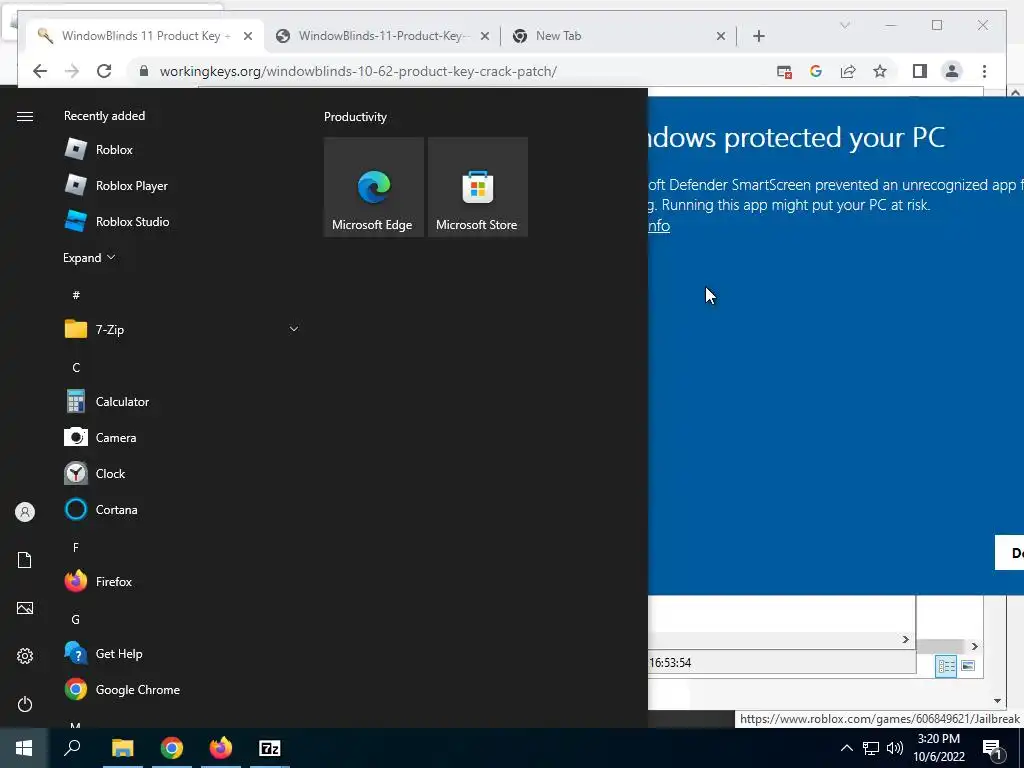
Task: Show hidden system tray icons
Action: (x=846, y=748)
